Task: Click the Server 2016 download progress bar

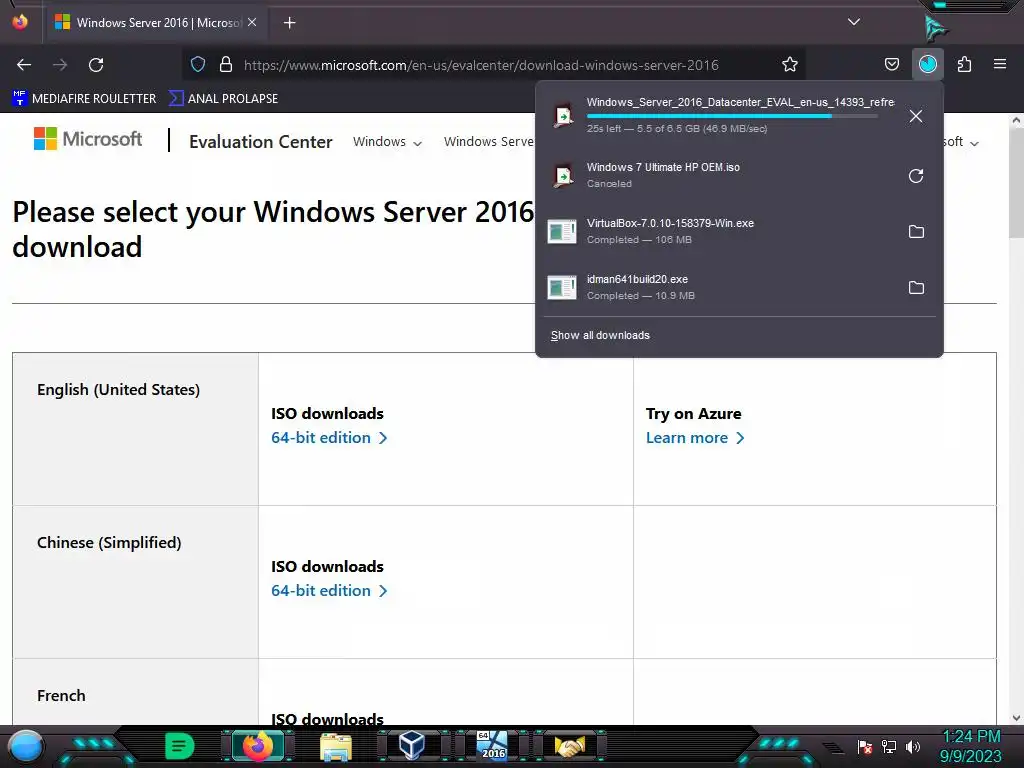Action: pyautogui.click(x=732, y=116)
